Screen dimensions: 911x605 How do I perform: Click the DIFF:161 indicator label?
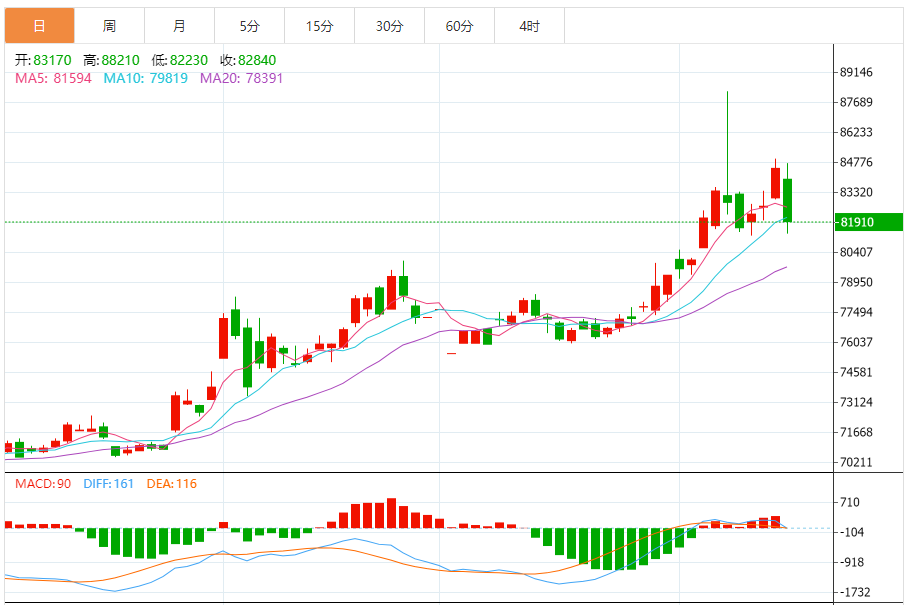point(108,484)
